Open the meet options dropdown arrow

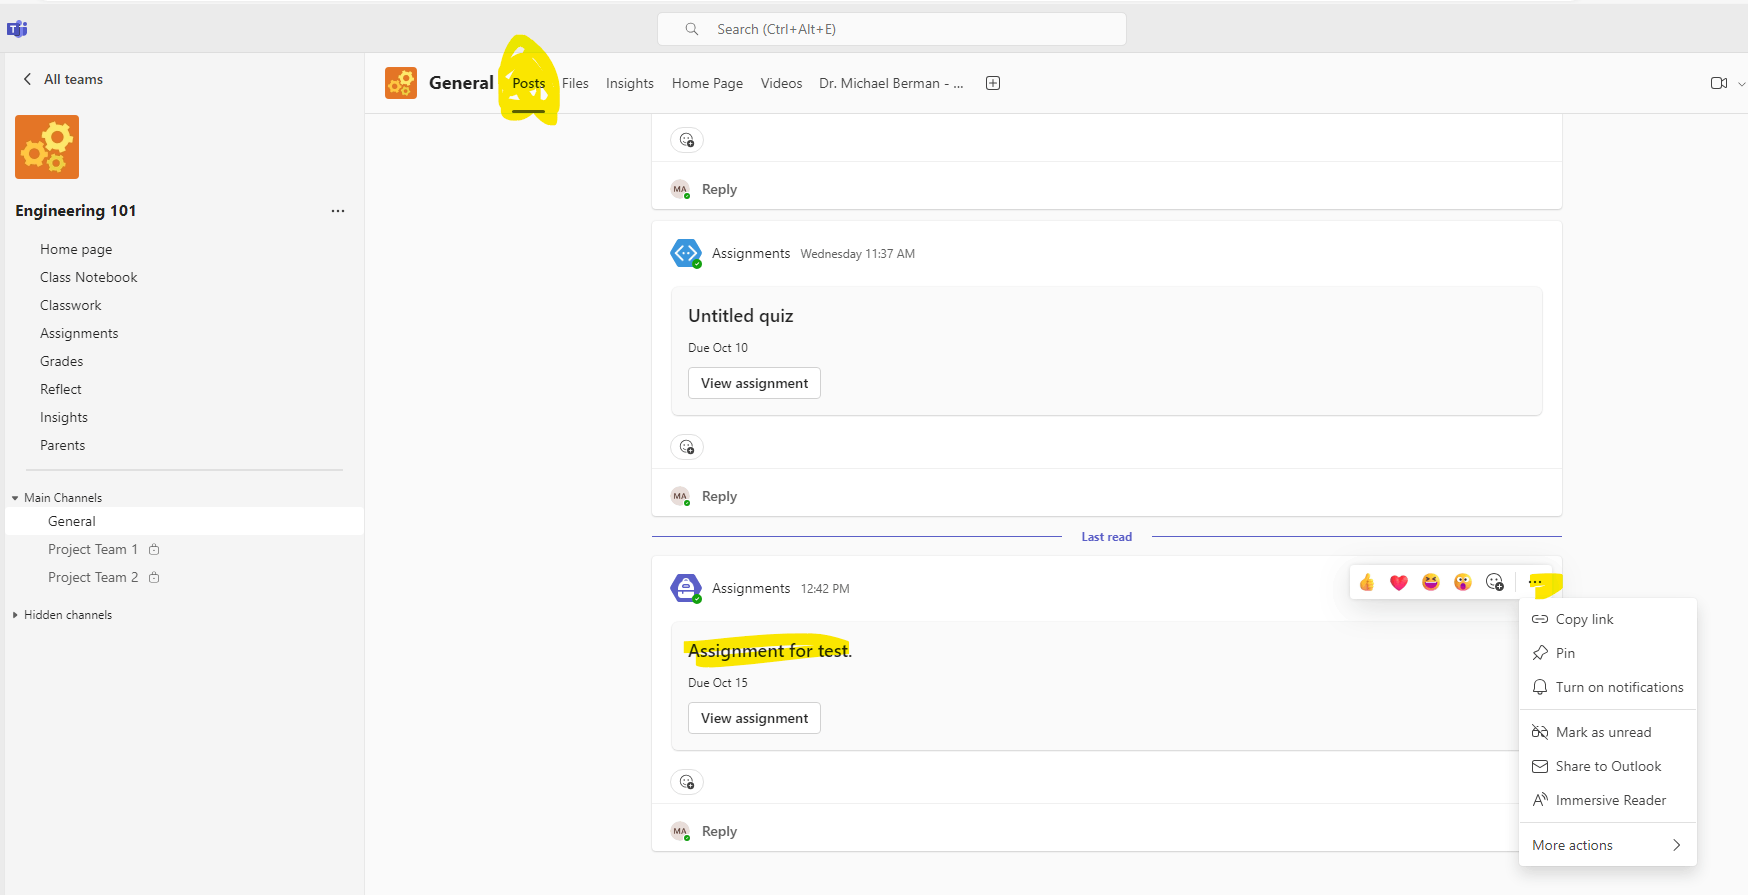coord(1741,84)
